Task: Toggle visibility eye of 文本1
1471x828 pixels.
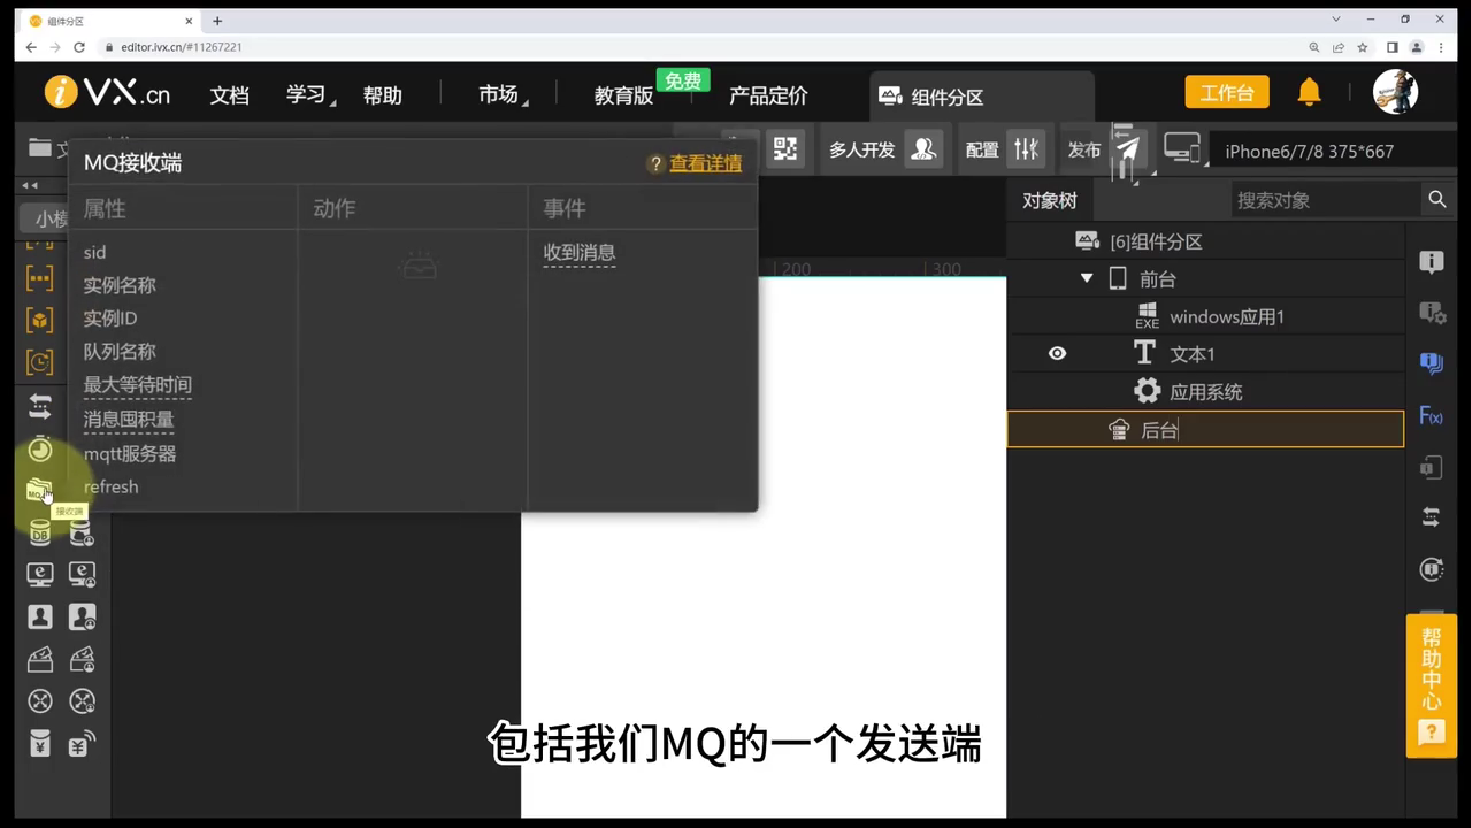Action: point(1057,353)
